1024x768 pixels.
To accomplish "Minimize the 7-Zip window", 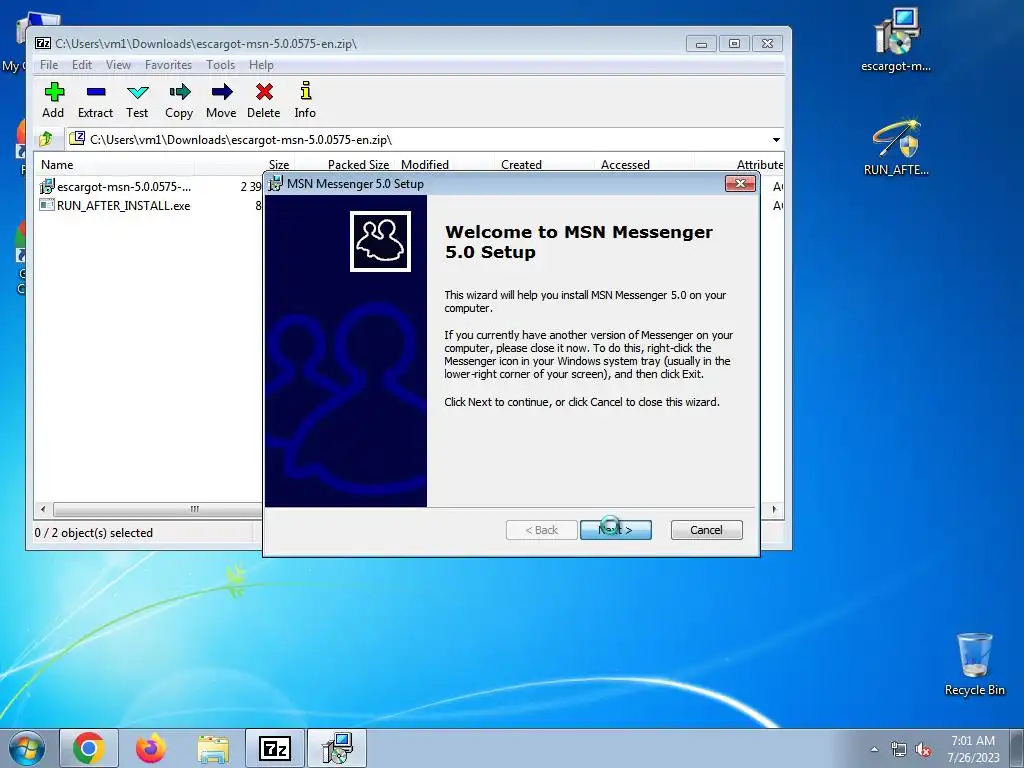I will (701, 44).
